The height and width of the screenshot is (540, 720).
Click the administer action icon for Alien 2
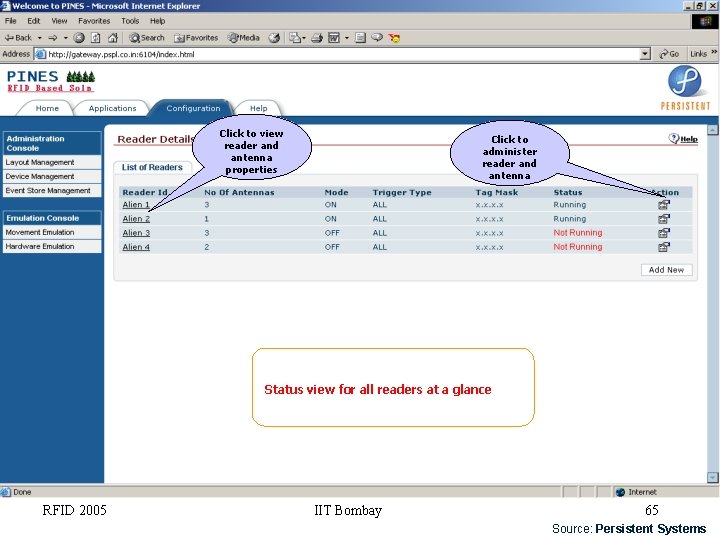point(664,219)
